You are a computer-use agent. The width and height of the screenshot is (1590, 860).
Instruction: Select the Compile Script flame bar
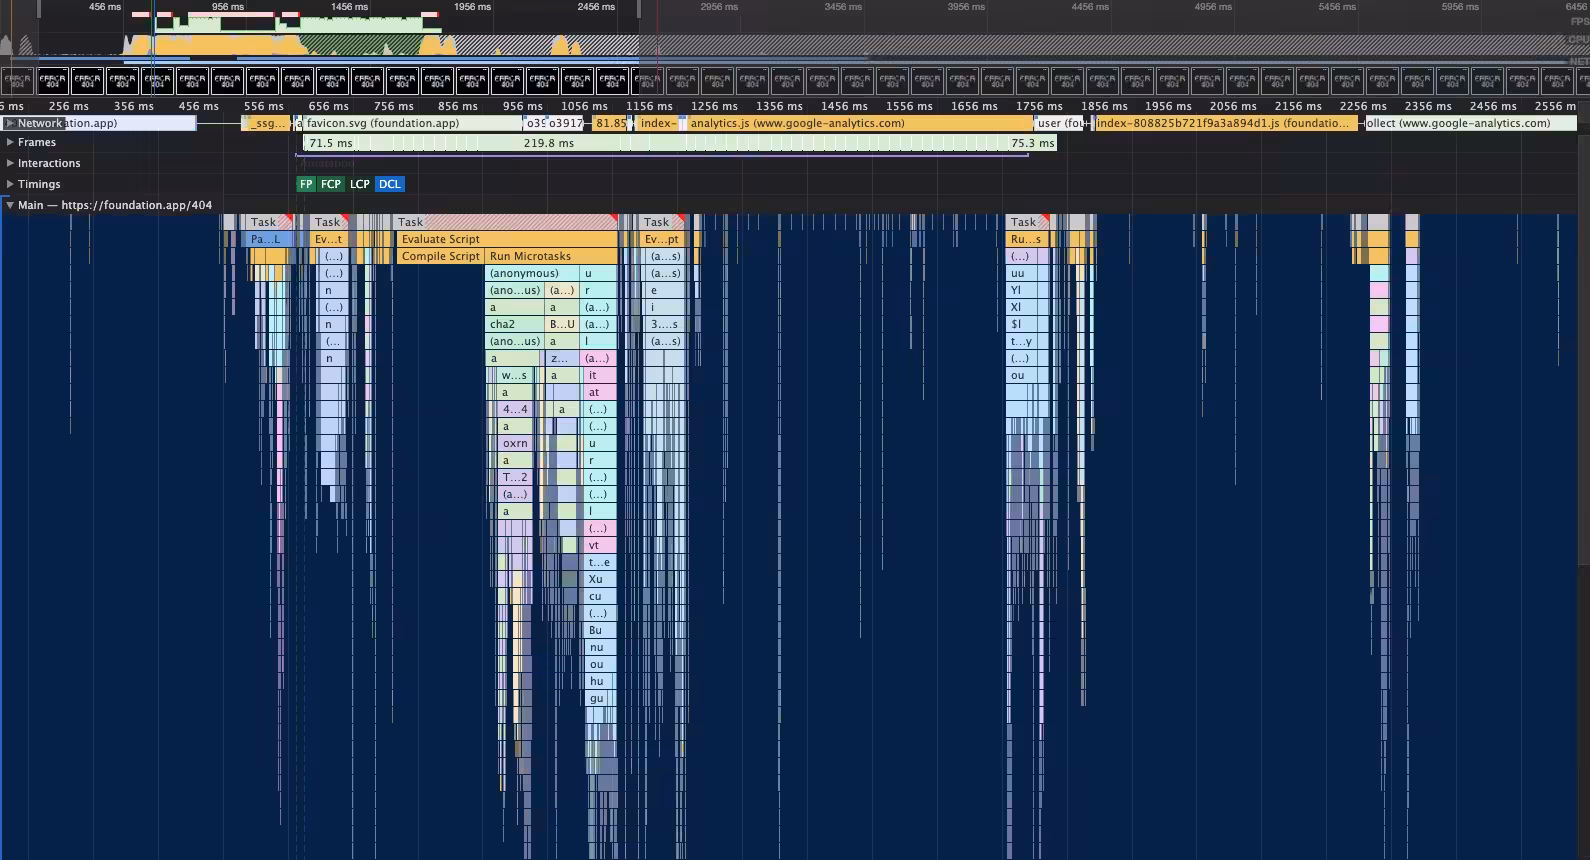click(x=441, y=256)
